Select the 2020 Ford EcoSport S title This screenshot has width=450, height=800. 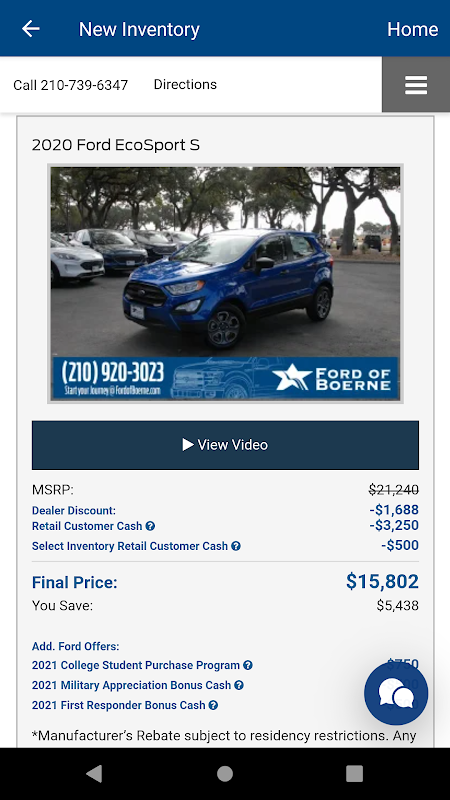116,145
